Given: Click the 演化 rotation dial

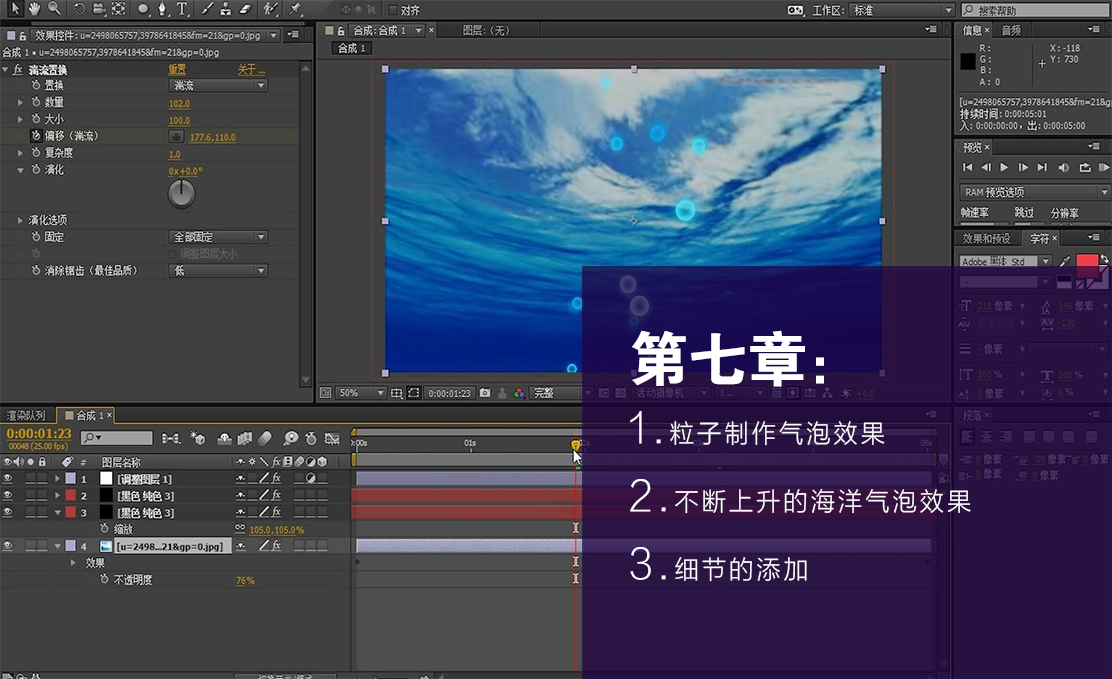Looking at the screenshot, I should click(x=182, y=193).
